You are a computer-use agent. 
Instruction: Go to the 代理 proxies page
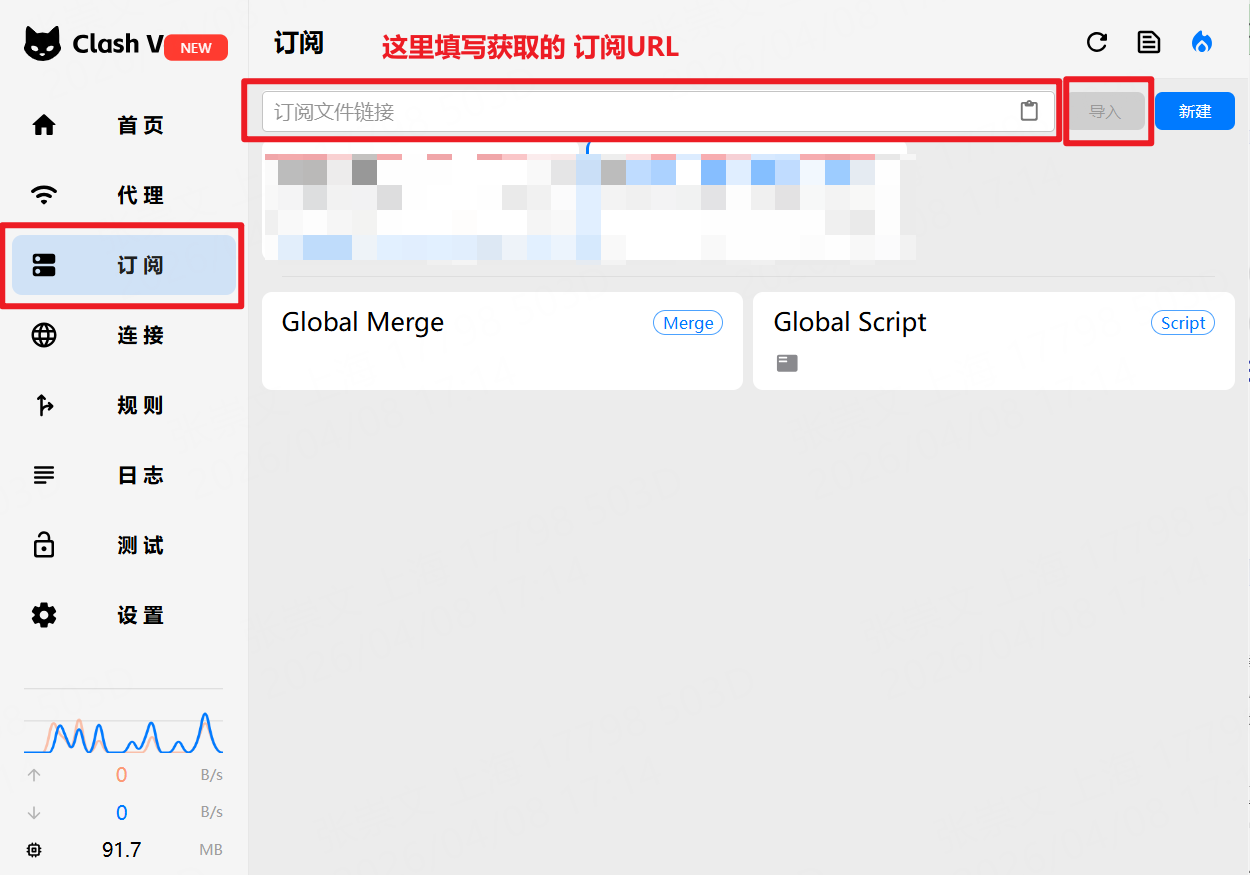click(x=140, y=195)
